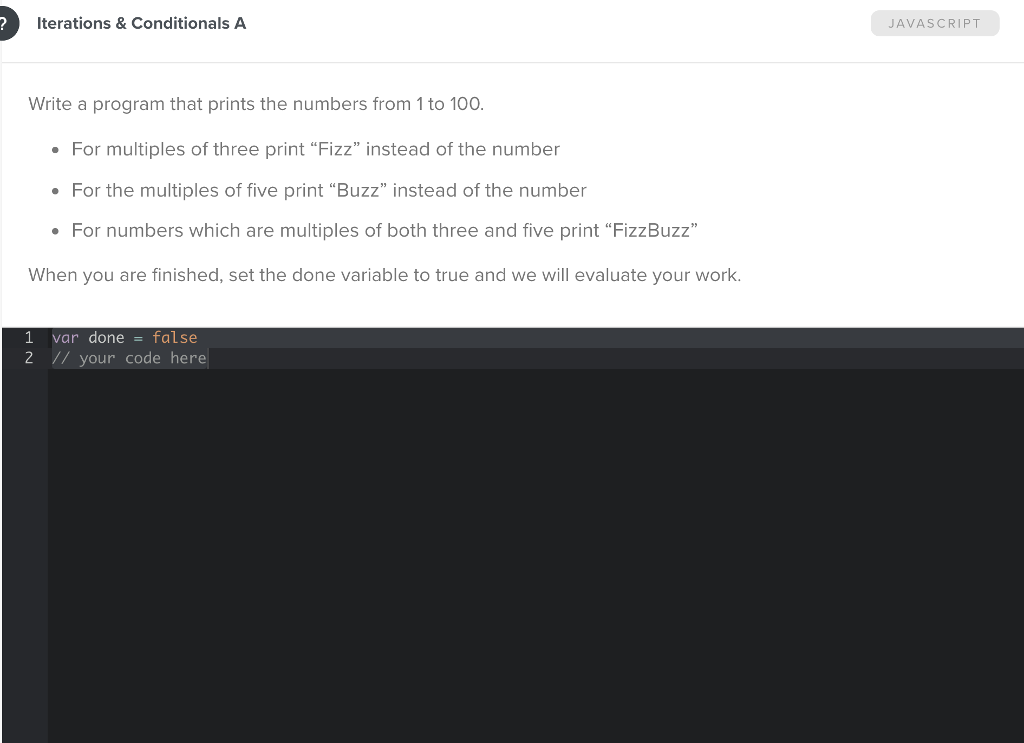The height and width of the screenshot is (743, 1024).
Task: Click the bullet about printing "Buzz"
Action: click(x=328, y=190)
